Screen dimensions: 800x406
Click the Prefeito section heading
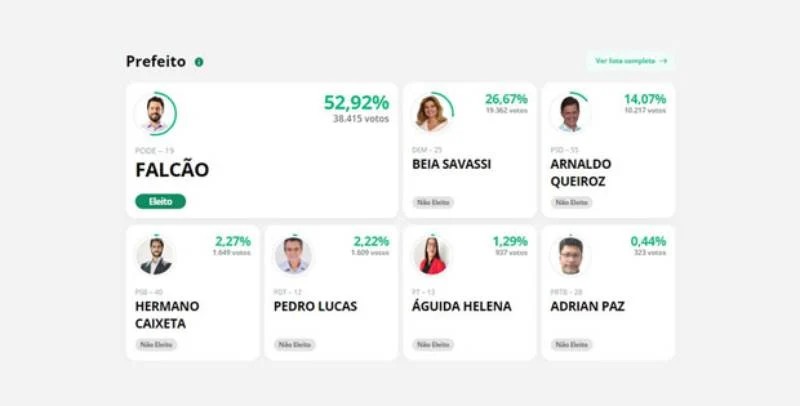(156, 62)
